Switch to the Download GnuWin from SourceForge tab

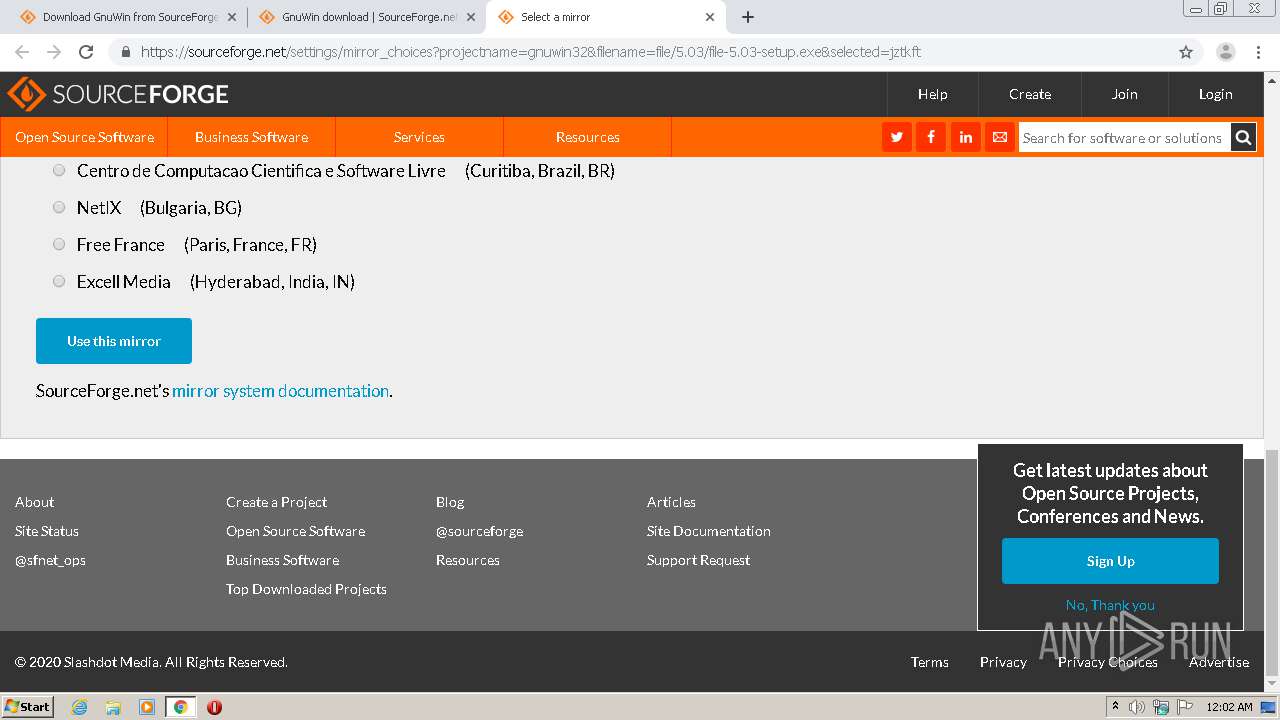129,17
